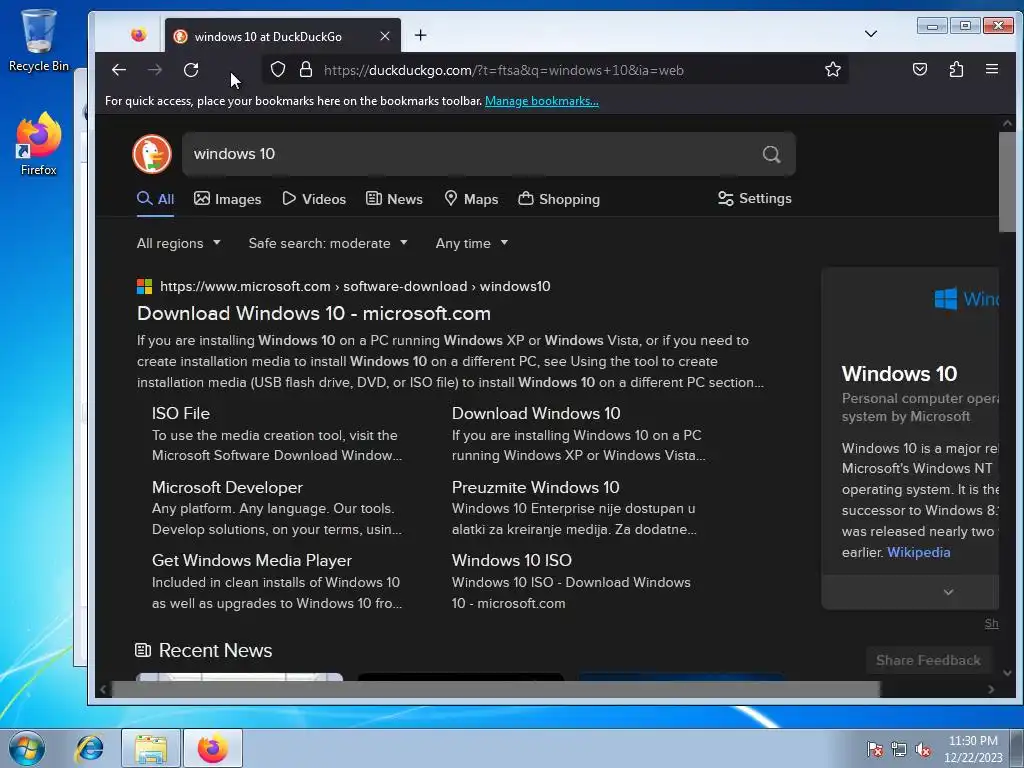
Task: Click the site security padlock icon
Action: (305, 70)
